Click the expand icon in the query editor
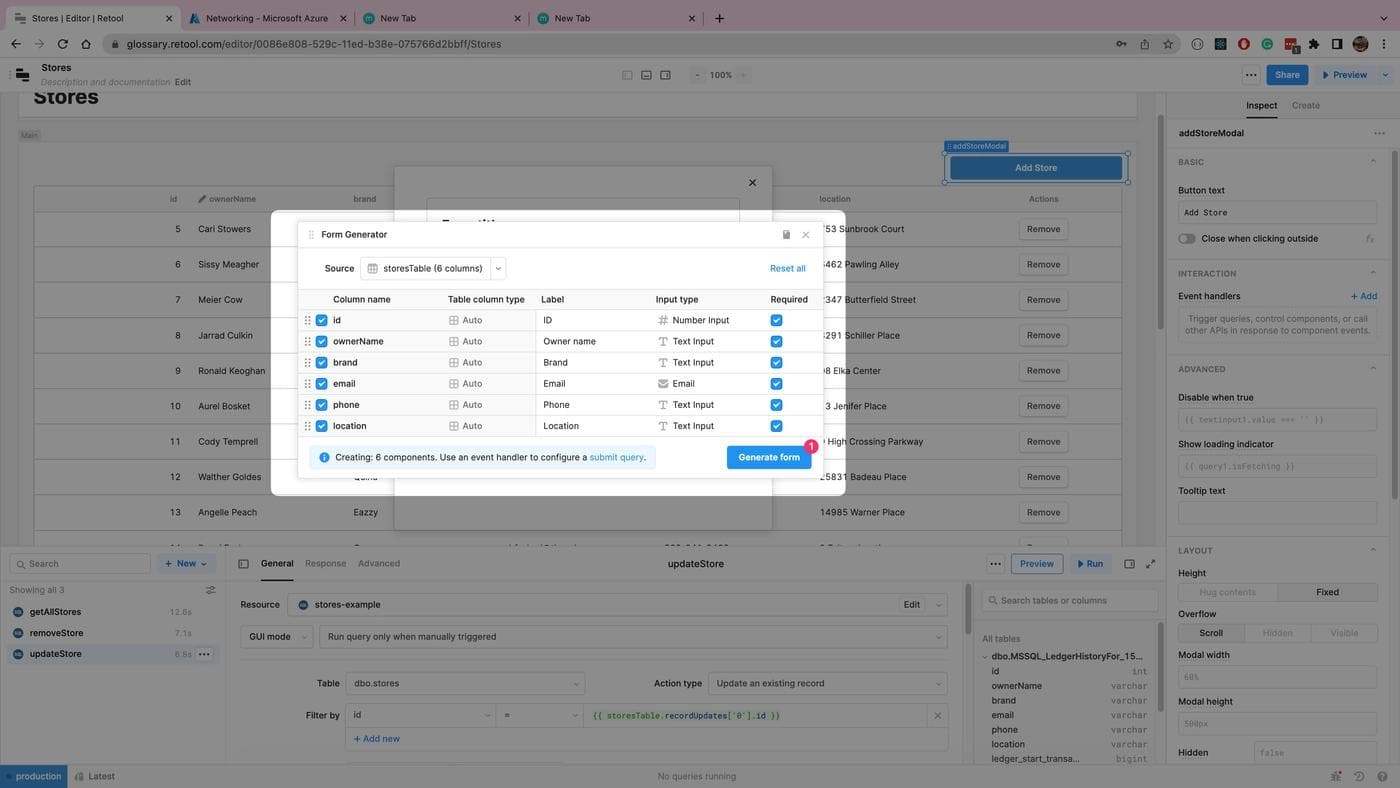The width and height of the screenshot is (1400, 788). 1150,564
